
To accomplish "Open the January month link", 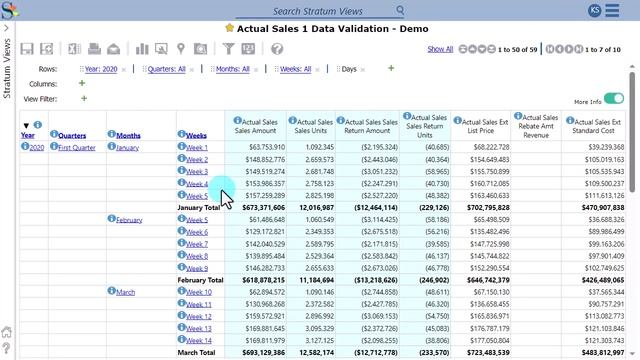I will click(x=127, y=148).
